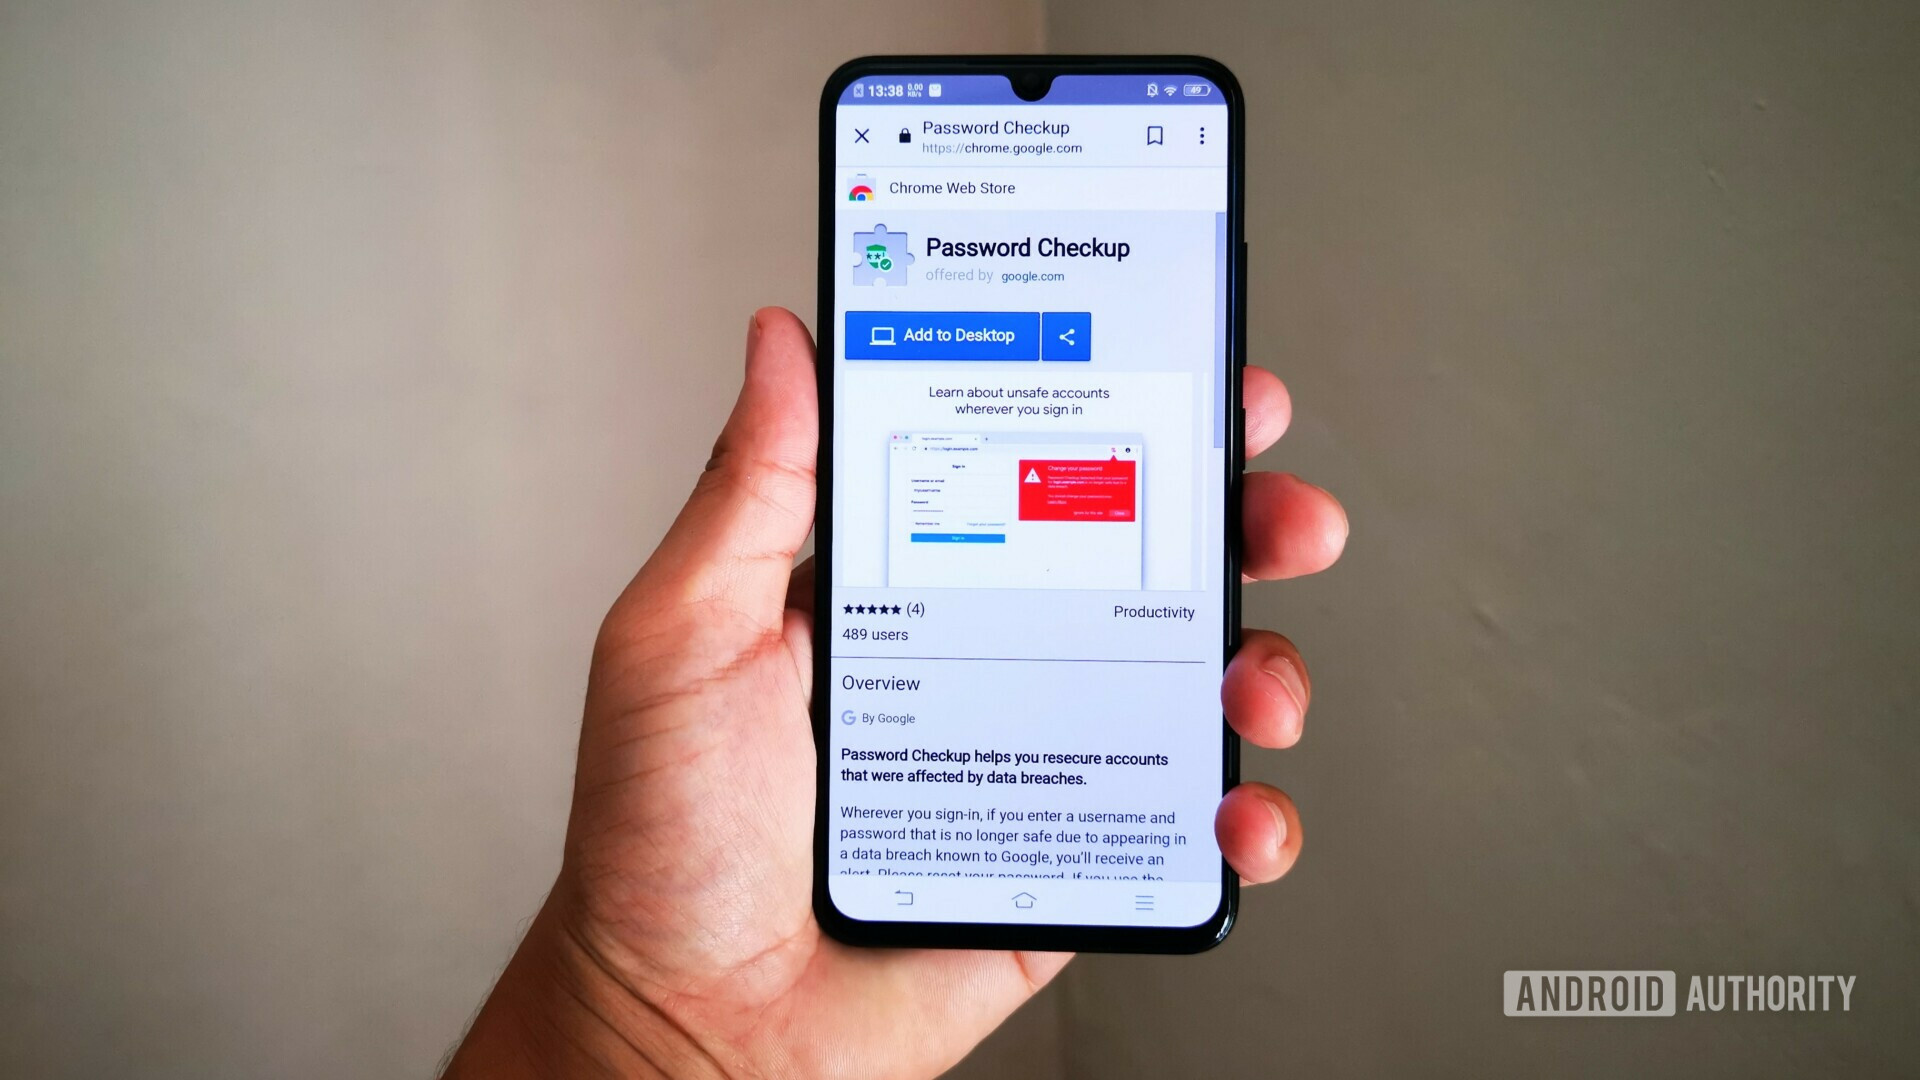The width and height of the screenshot is (1920, 1080).
Task: Click the Overview section header
Action: (x=881, y=683)
